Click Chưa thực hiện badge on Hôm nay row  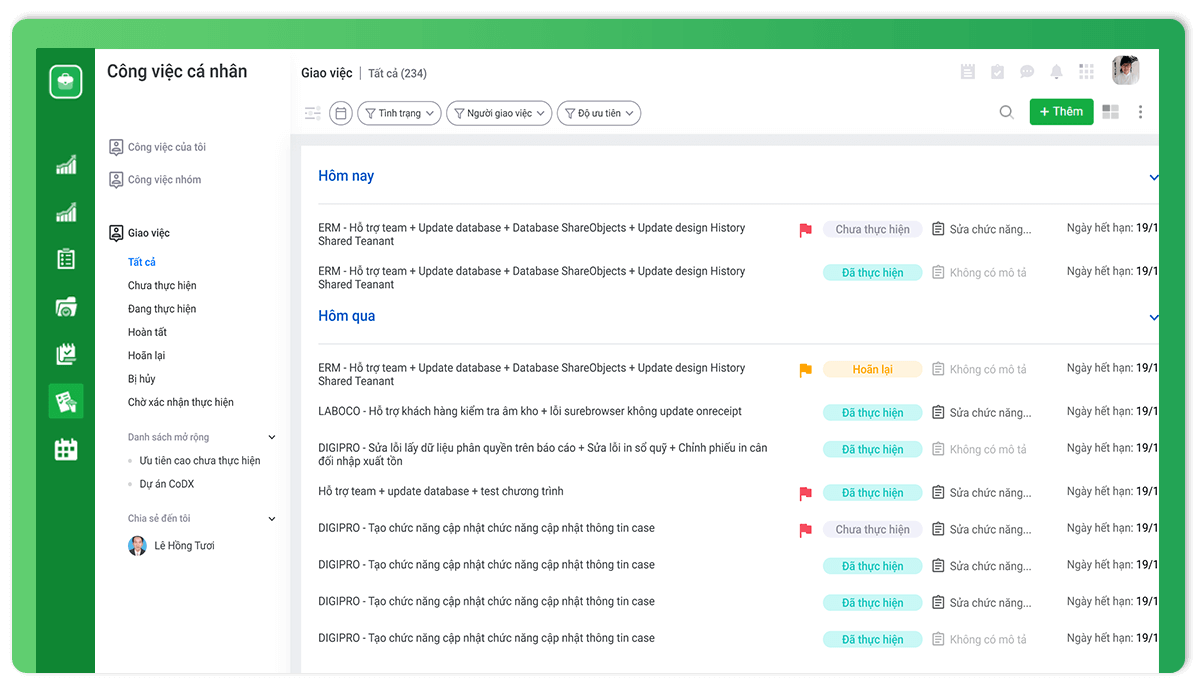tap(872, 229)
